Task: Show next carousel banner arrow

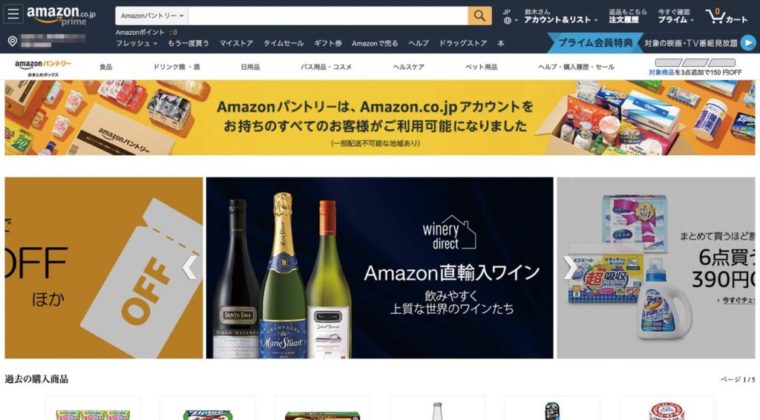Action: click(569, 267)
